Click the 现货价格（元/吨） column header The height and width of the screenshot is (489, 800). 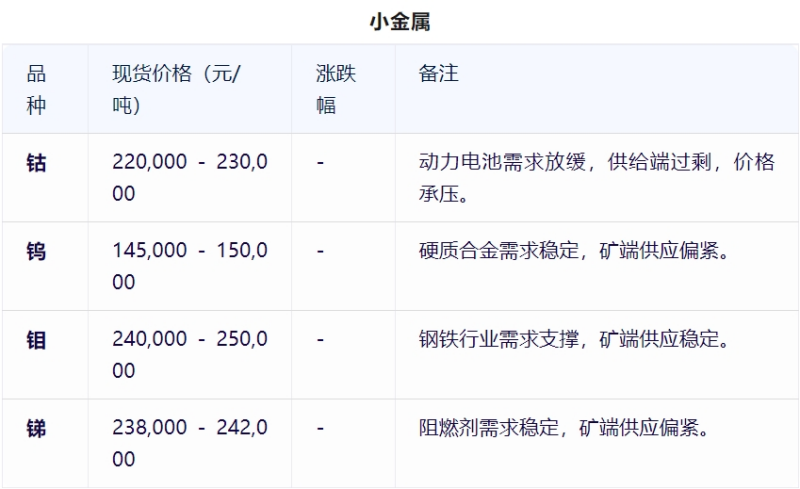click(183, 89)
